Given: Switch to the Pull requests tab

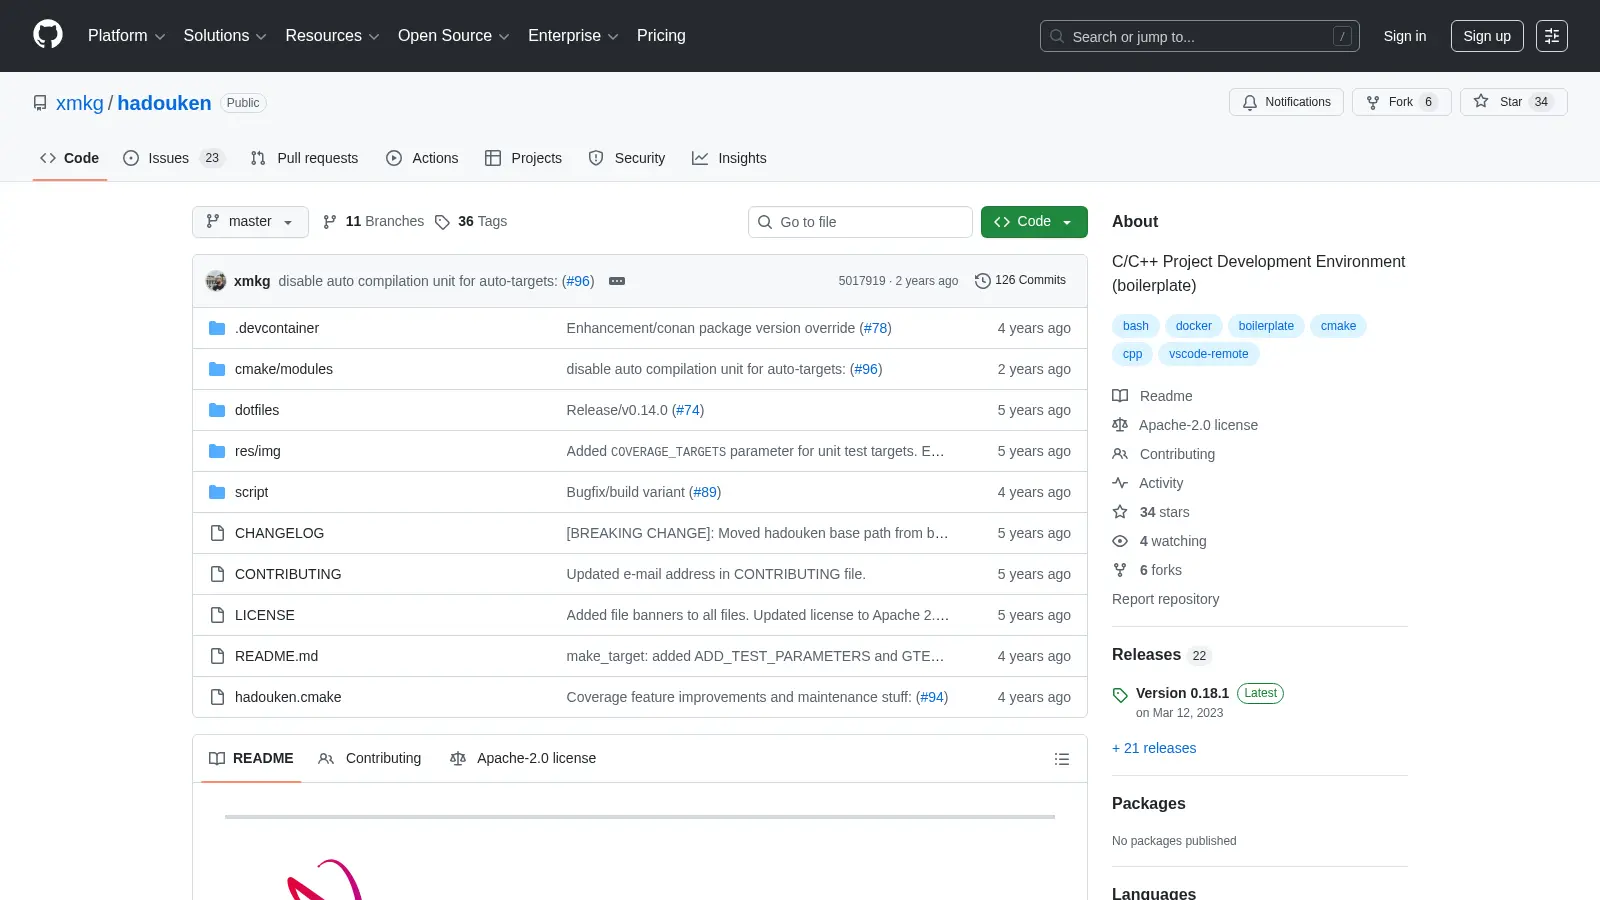Looking at the screenshot, I should (x=304, y=158).
